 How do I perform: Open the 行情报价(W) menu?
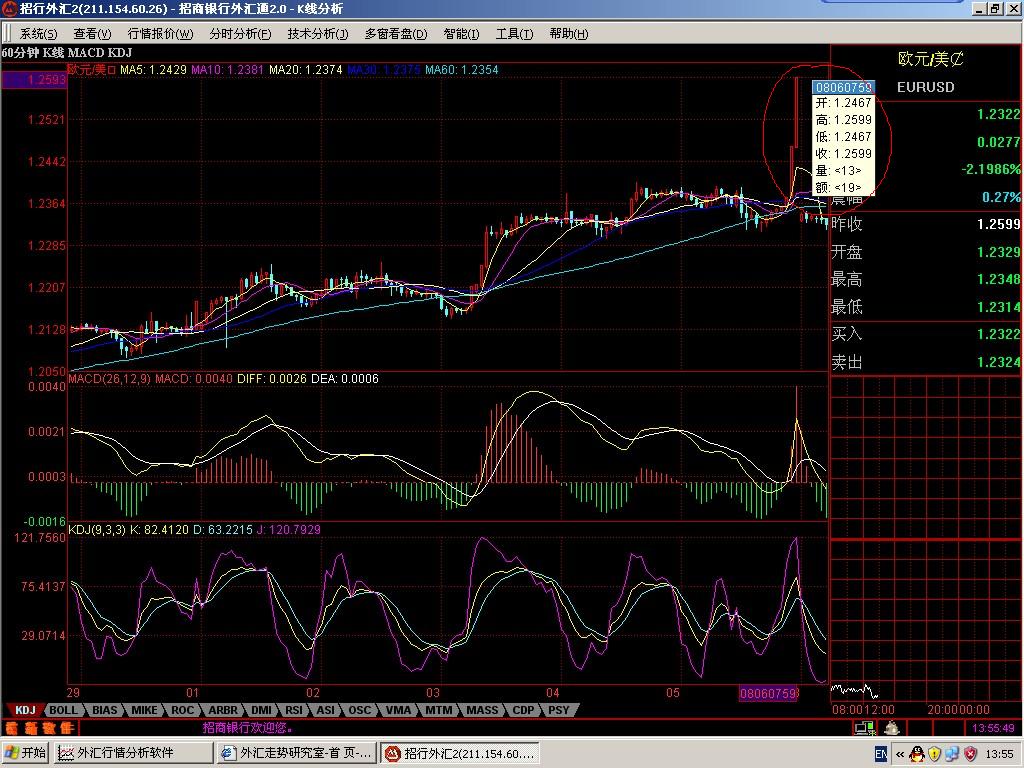(160, 34)
